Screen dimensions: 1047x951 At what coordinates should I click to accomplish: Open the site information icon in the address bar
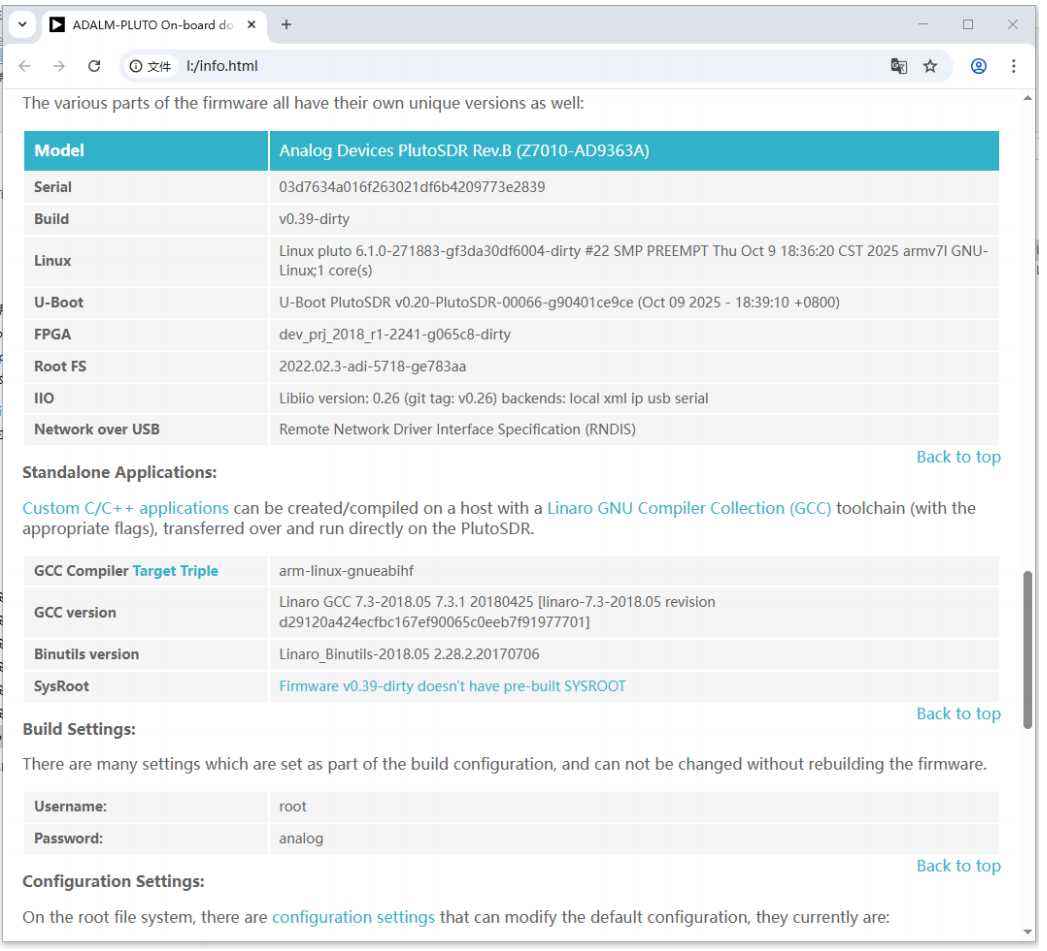point(136,66)
